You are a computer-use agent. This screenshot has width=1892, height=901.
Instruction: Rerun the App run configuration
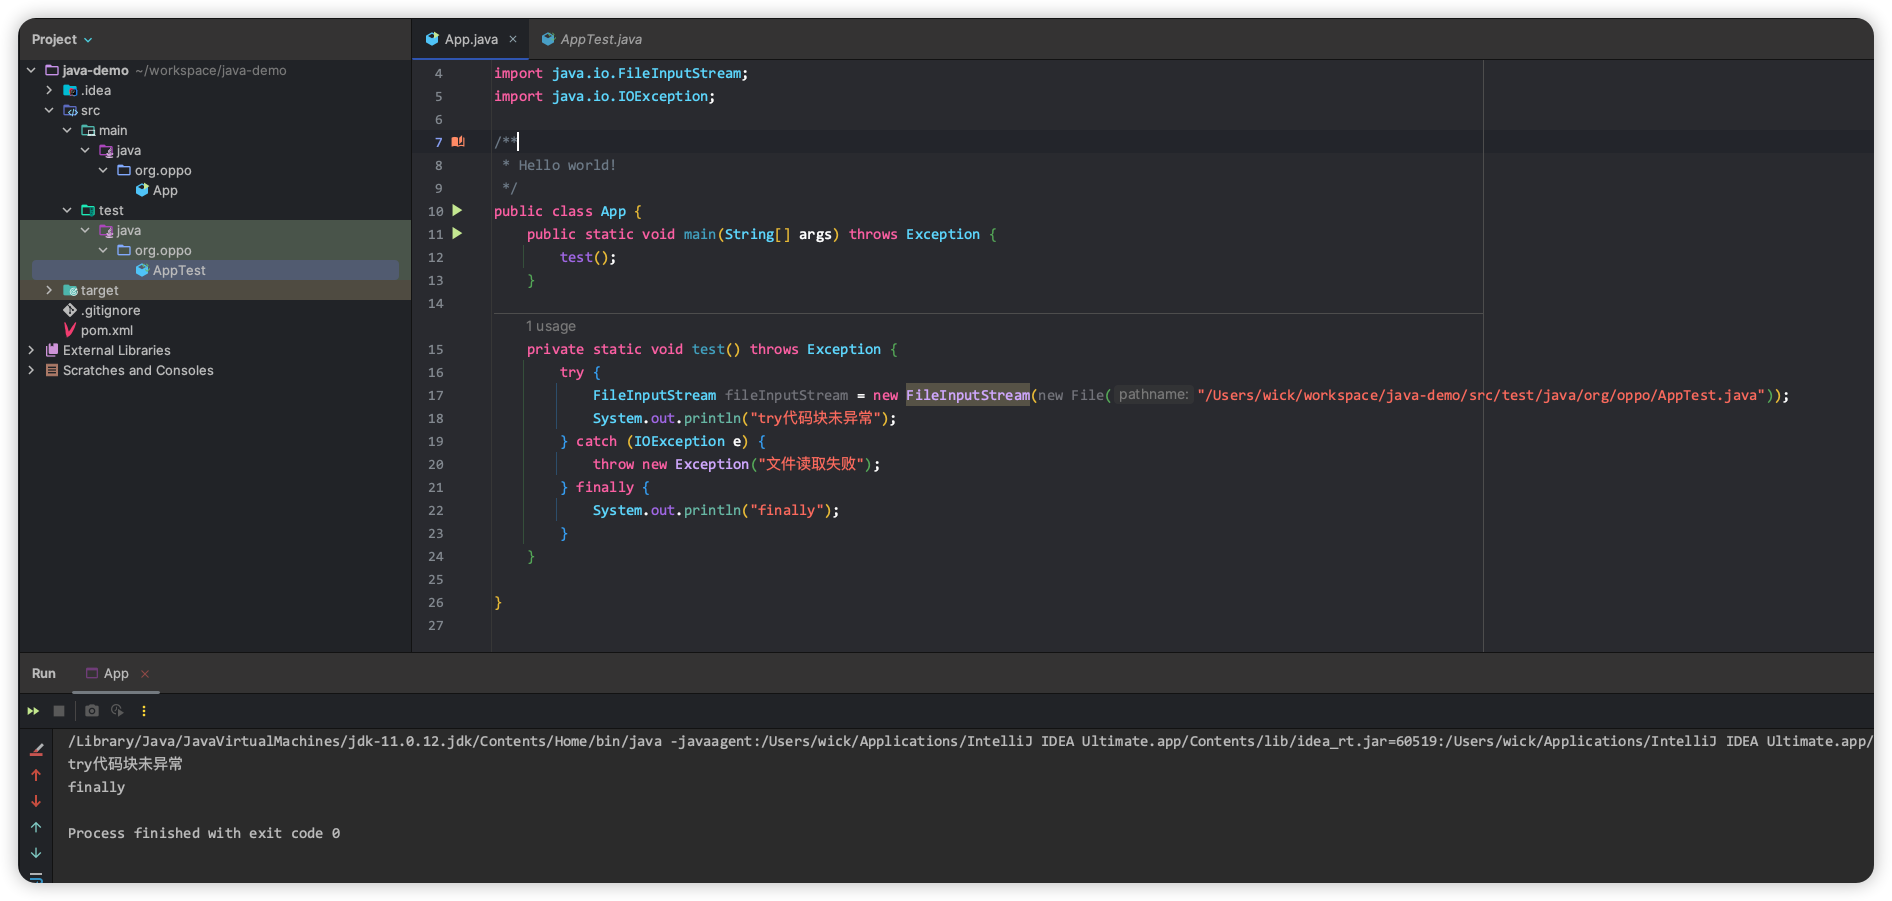tap(33, 711)
